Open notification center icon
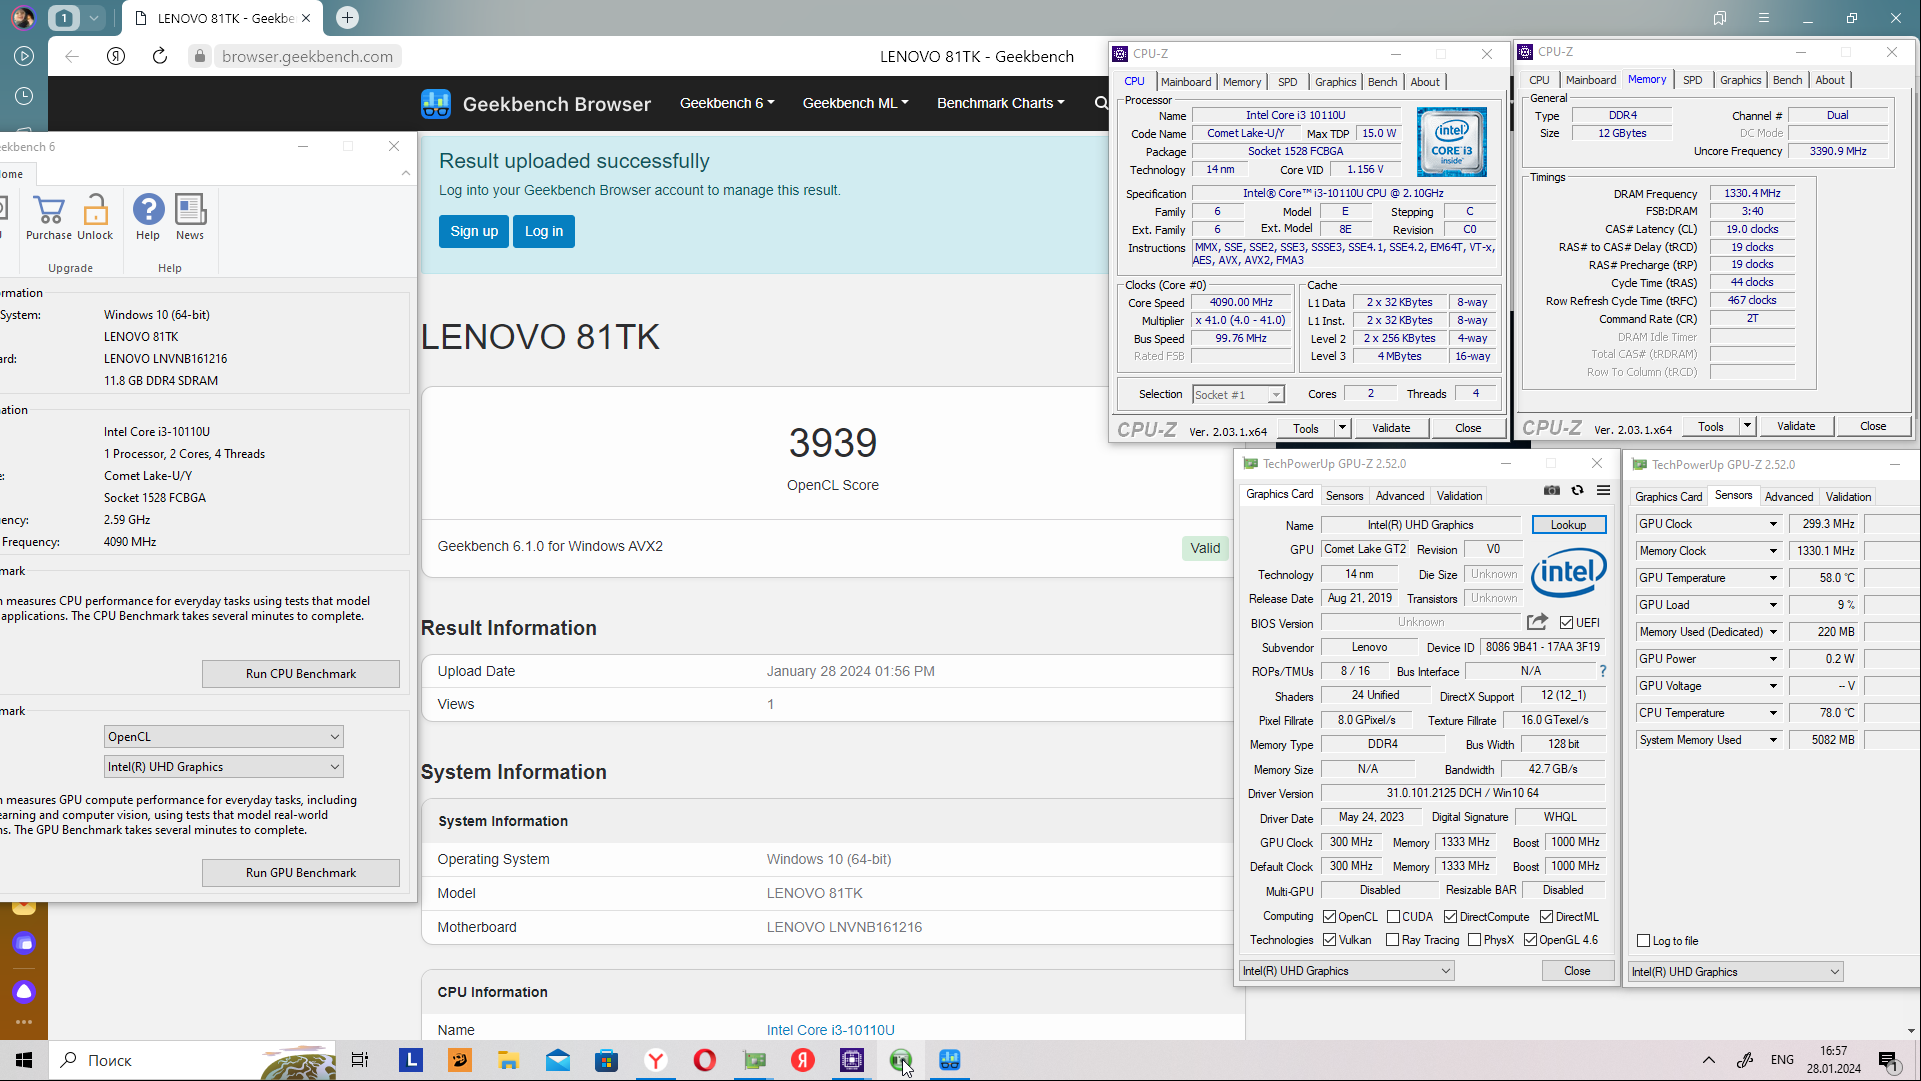Image resolution: width=1921 pixels, height=1081 pixels. click(1888, 1060)
